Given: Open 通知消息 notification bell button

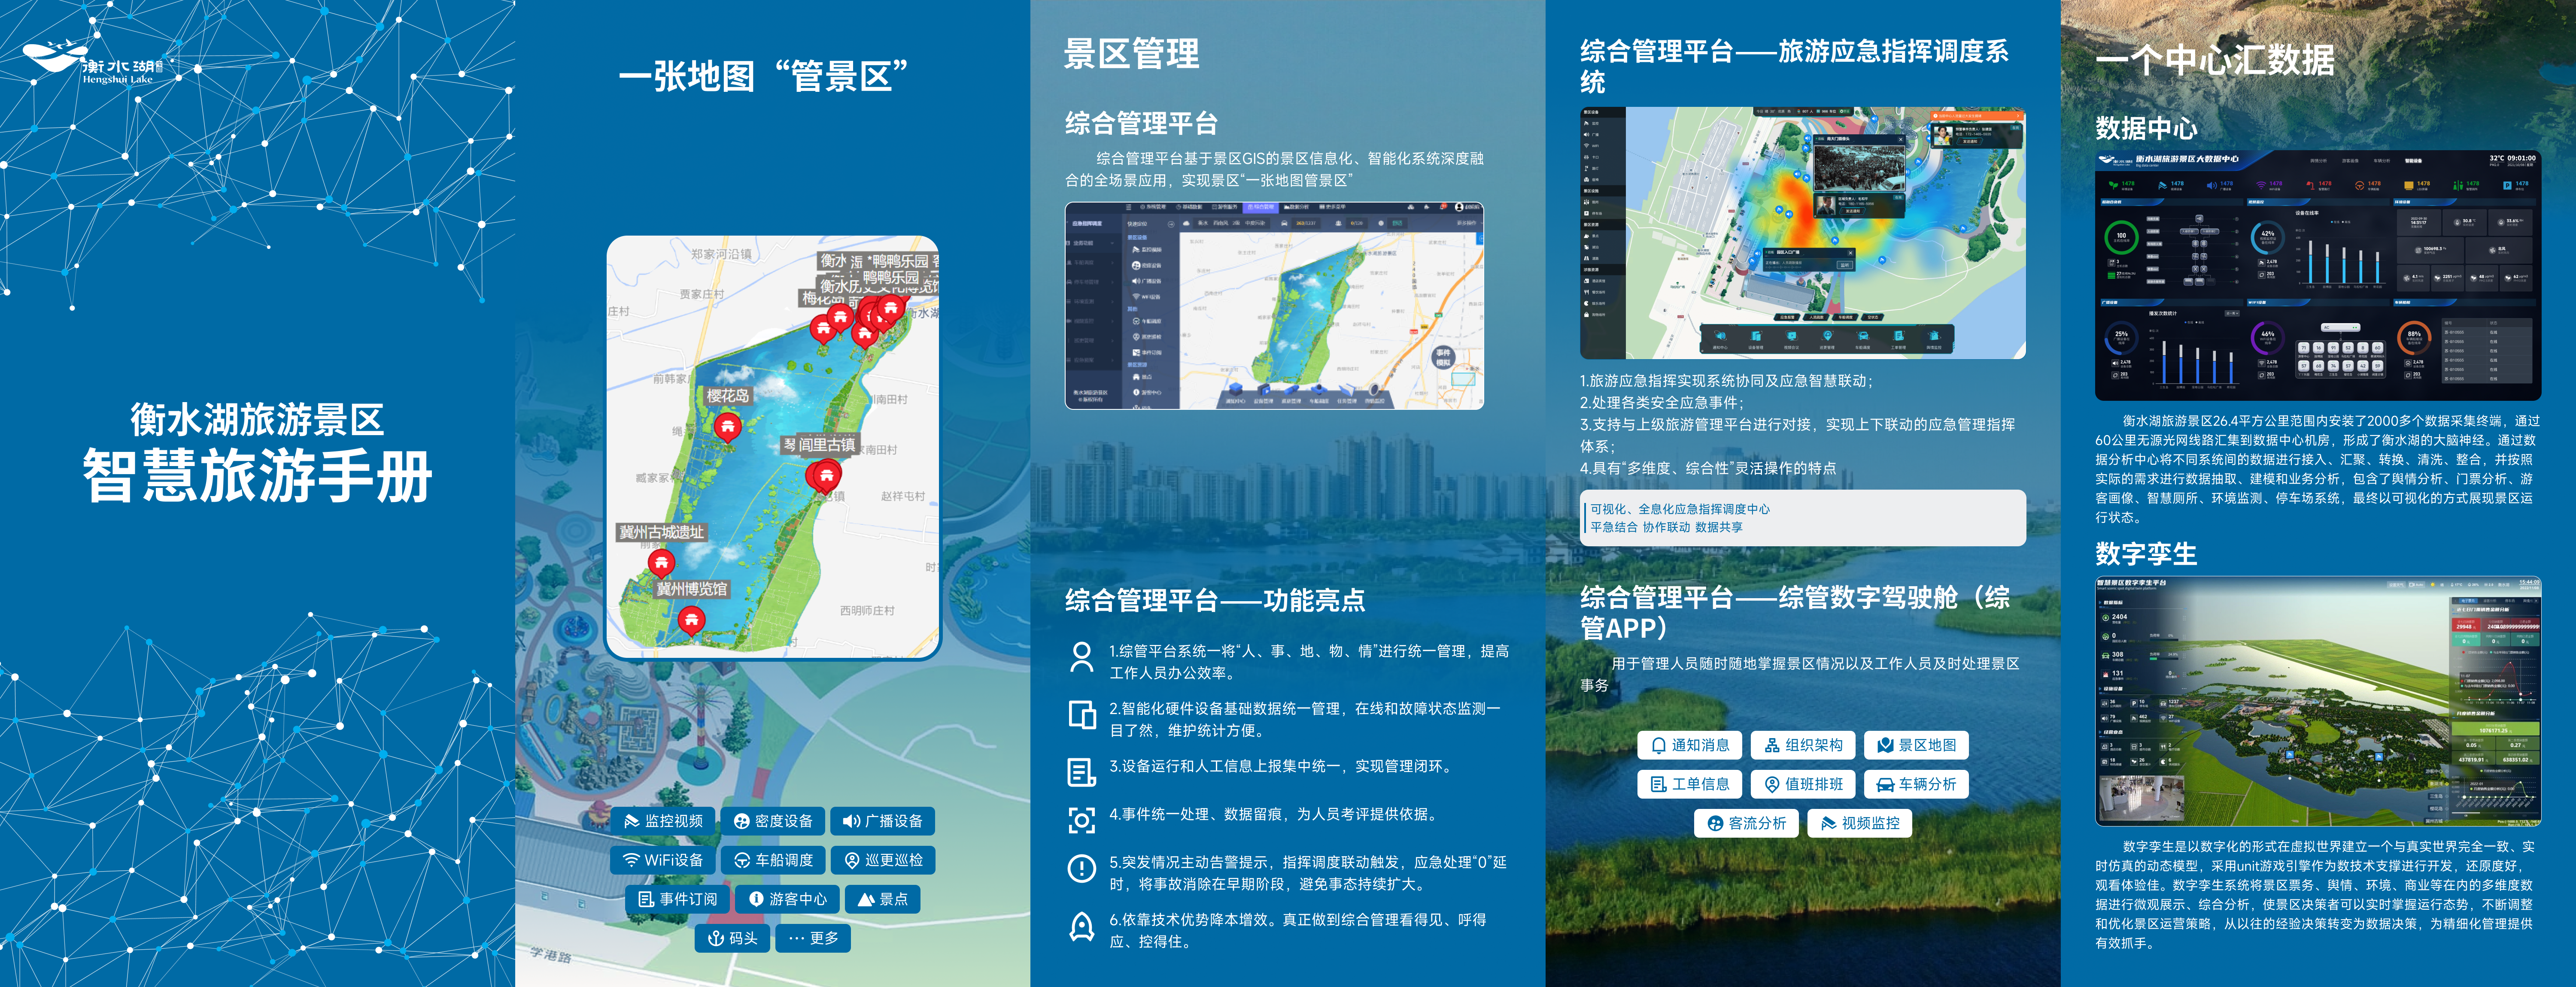Looking at the screenshot, I should pyautogui.click(x=1689, y=745).
